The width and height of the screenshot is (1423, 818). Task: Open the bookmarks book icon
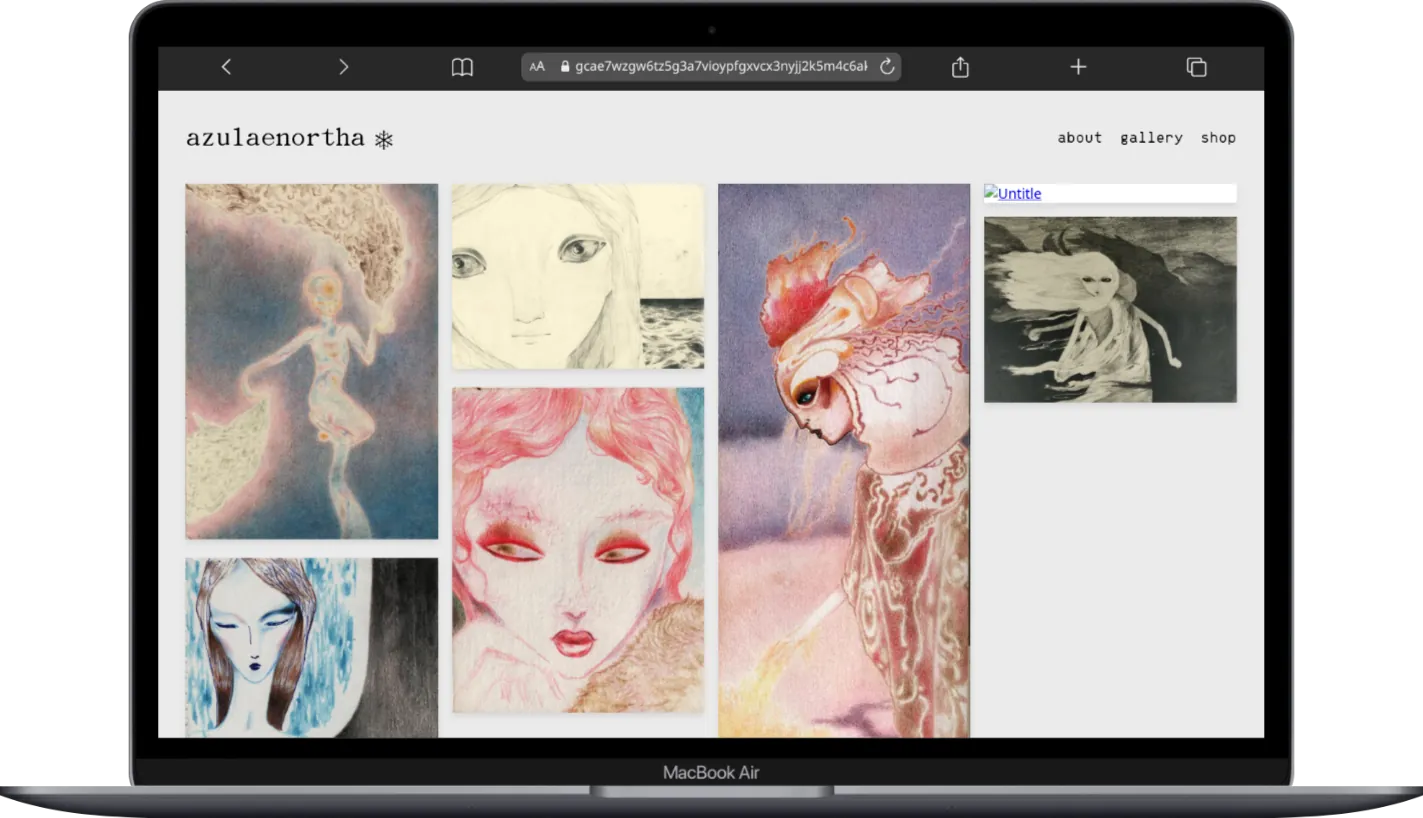[462, 67]
